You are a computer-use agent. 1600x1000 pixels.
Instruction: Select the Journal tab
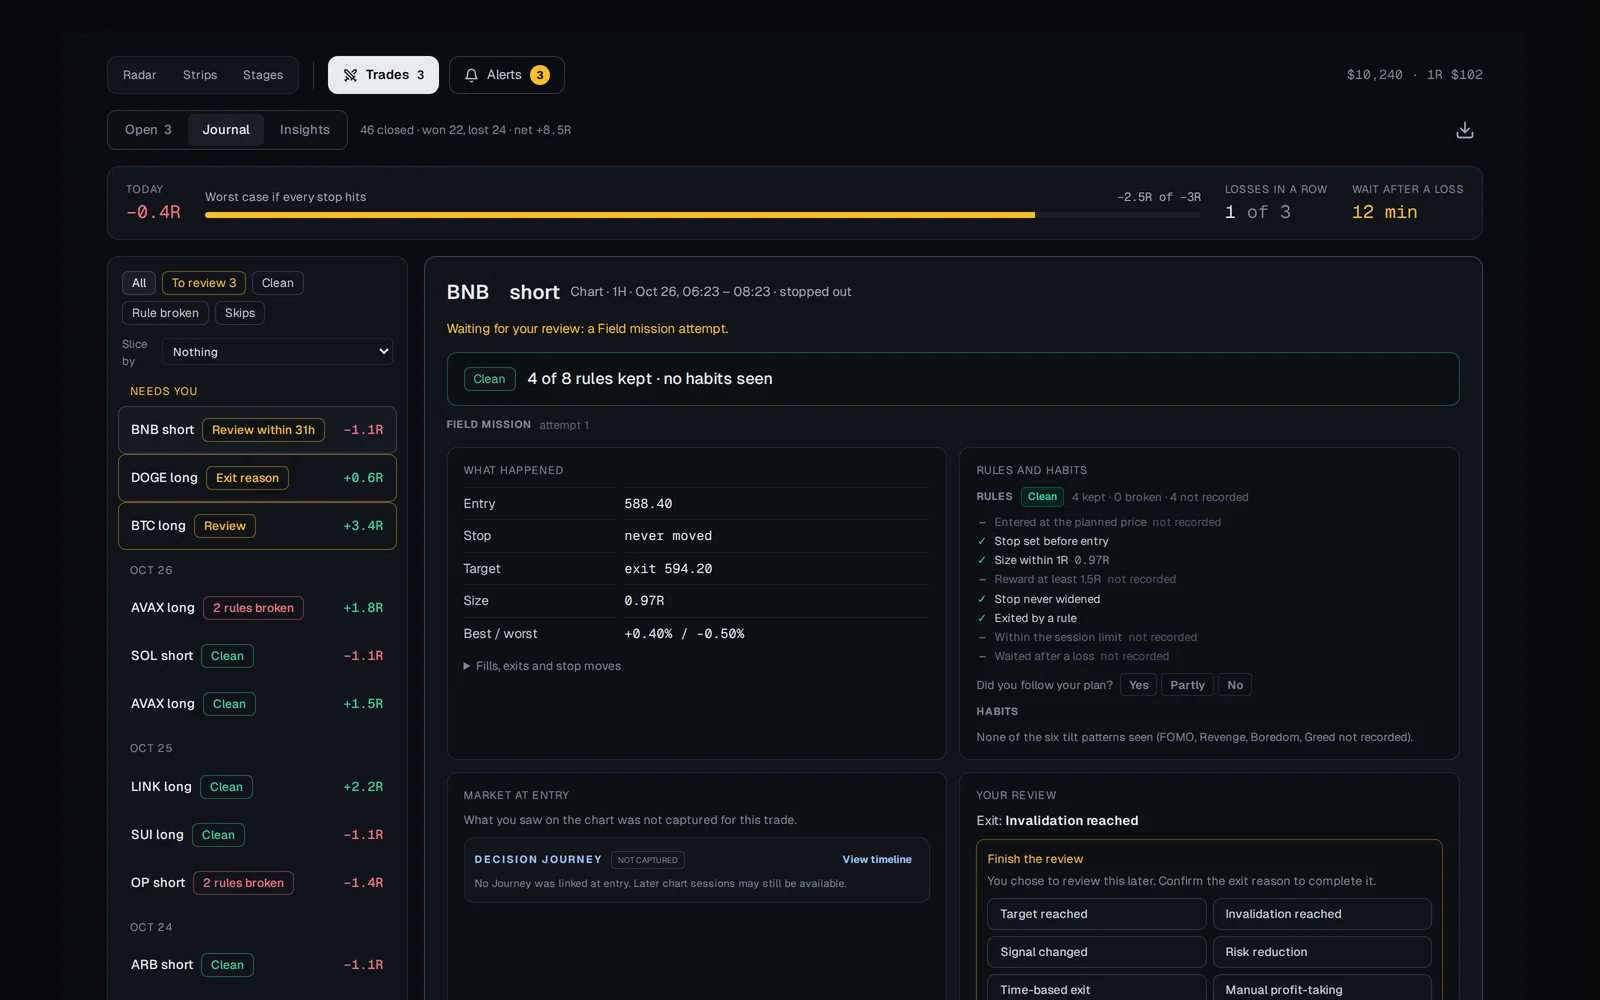(x=226, y=130)
